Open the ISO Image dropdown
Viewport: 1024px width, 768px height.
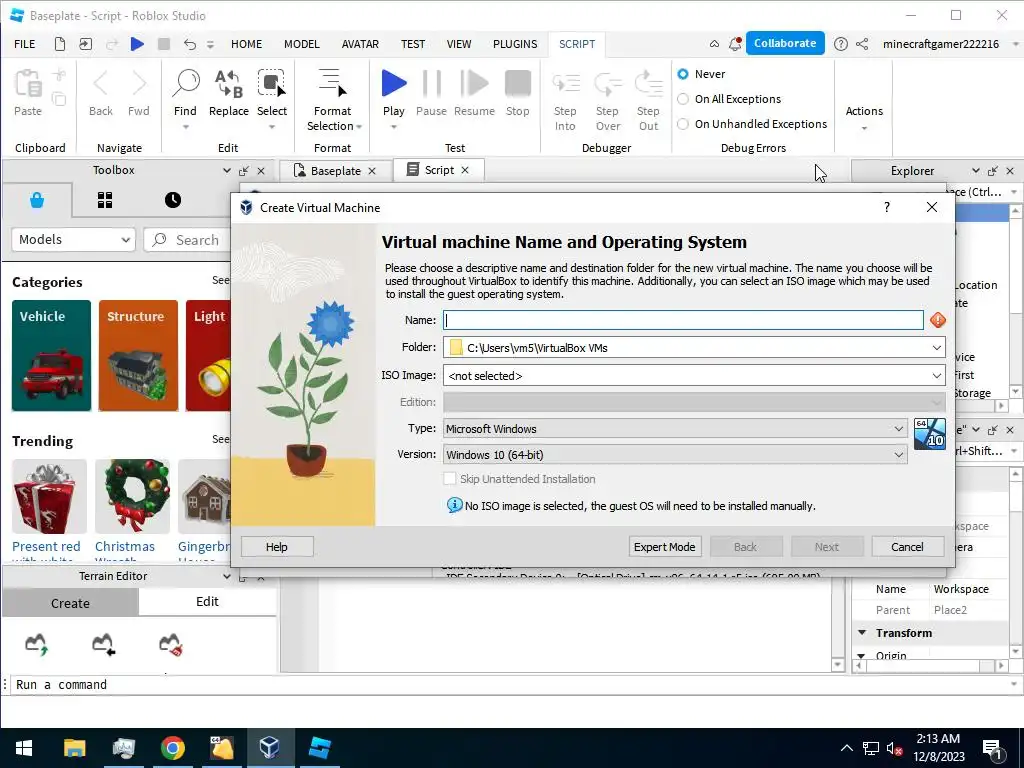(x=936, y=376)
